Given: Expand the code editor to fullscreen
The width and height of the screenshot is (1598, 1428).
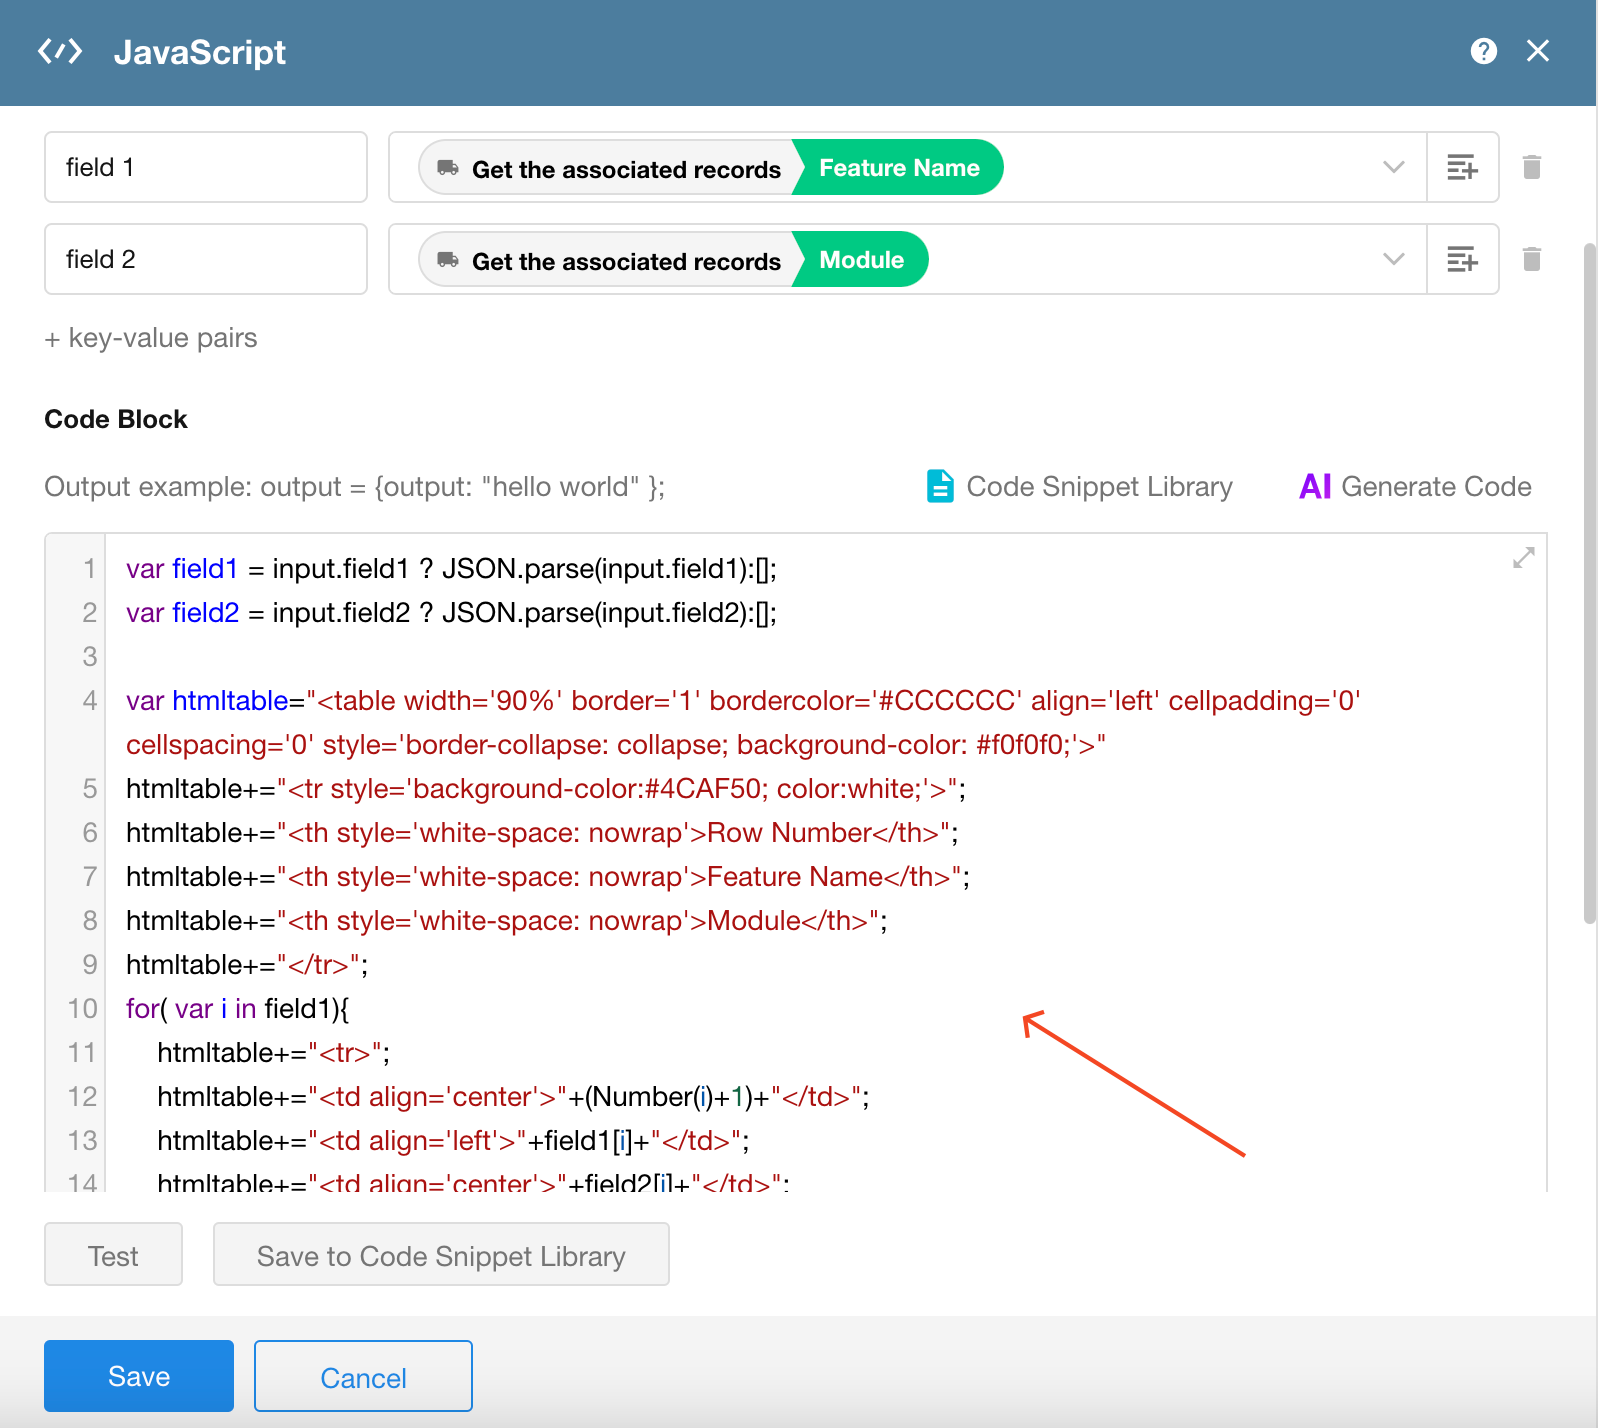Looking at the screenshot, I should (x=1523, y=558).
